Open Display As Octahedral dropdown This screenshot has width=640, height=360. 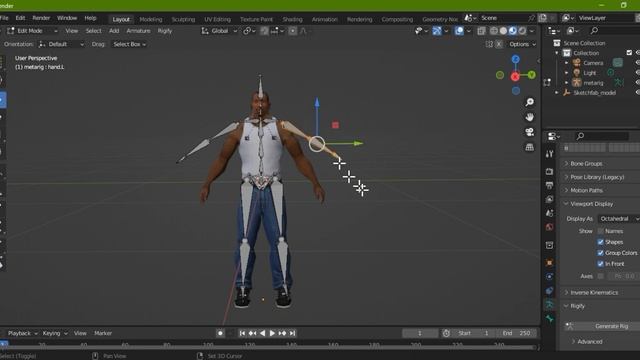coord(619,219)
